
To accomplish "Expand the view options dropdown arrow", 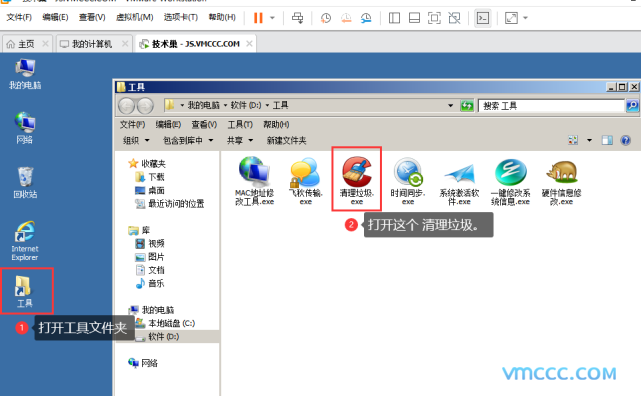I will 589,140.
